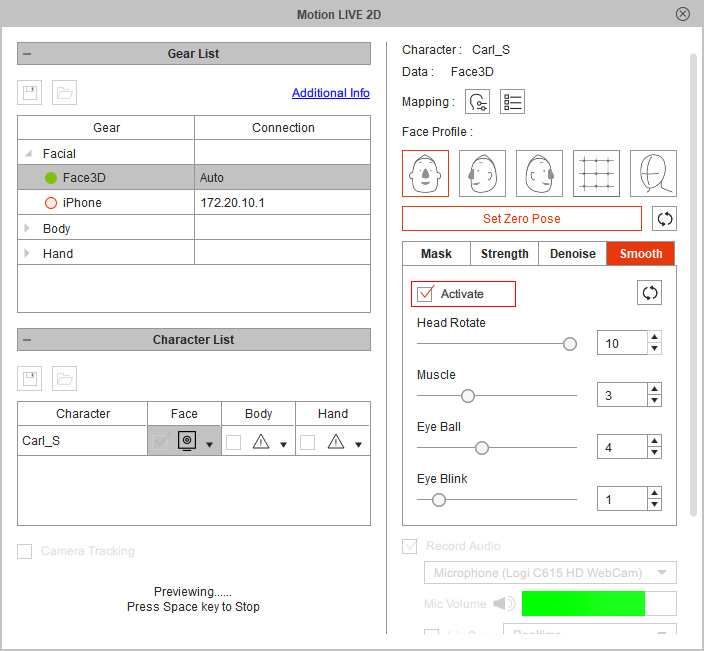Toggle the Activate smooth checkbox
Screen dimensions: 704x651
pos(425,294)
